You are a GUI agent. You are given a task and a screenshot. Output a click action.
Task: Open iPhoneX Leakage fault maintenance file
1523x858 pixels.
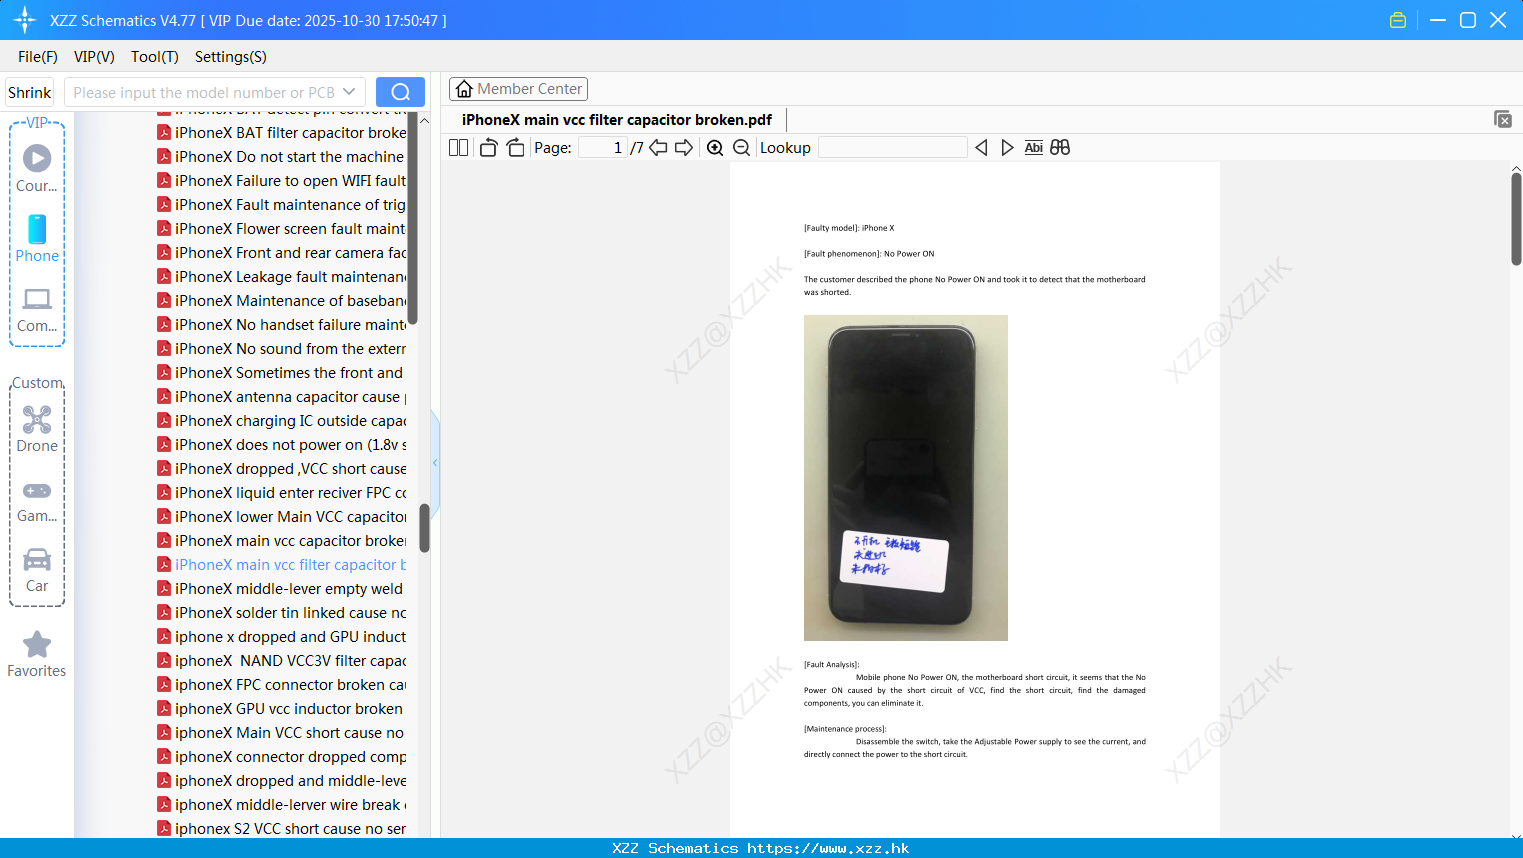282,276
